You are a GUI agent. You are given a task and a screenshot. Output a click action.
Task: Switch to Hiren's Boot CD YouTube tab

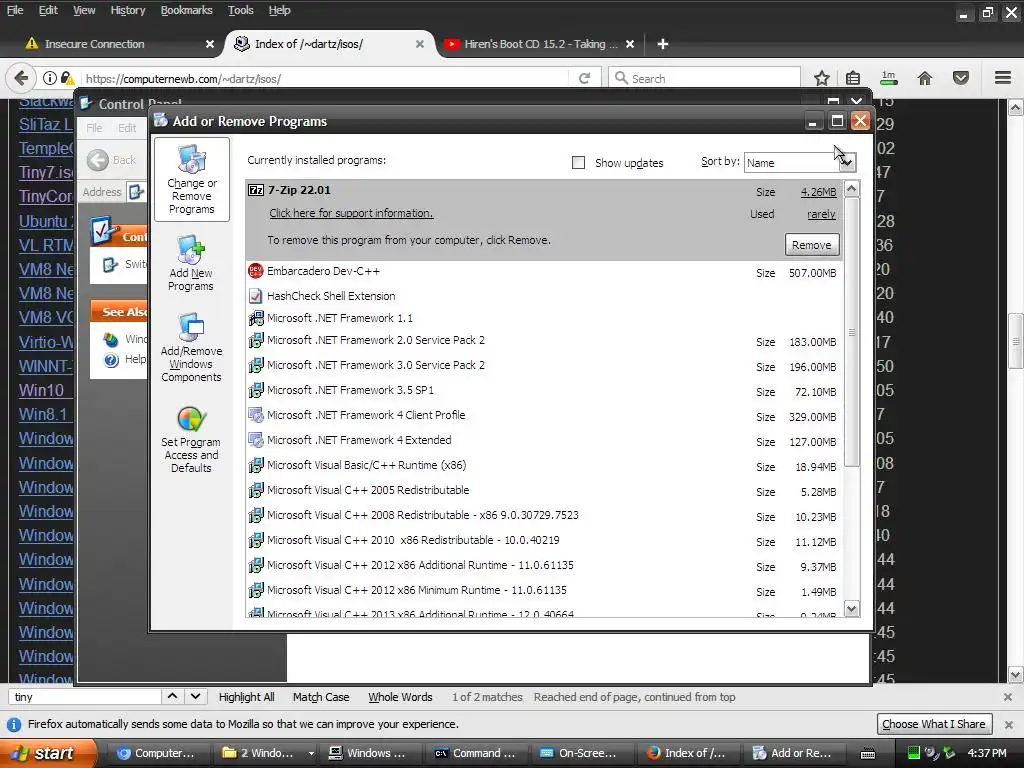(539, 44)
